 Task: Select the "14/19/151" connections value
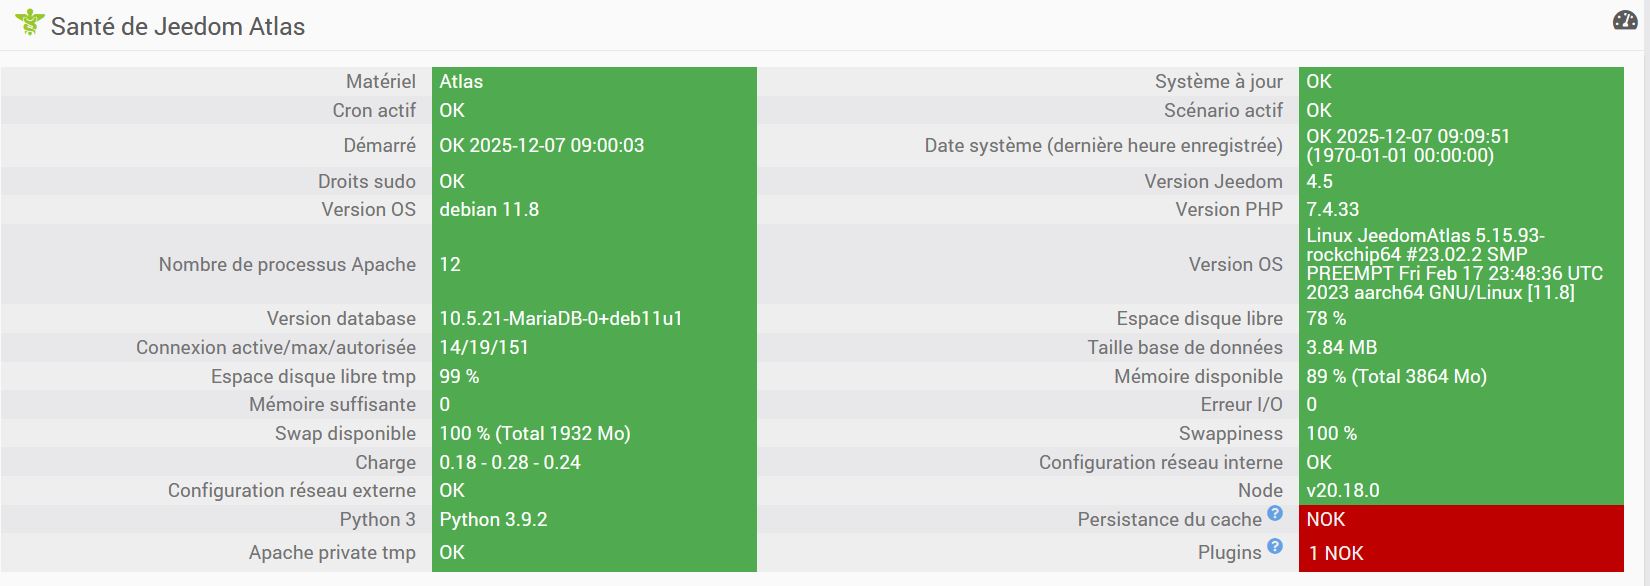coord(484,348)
